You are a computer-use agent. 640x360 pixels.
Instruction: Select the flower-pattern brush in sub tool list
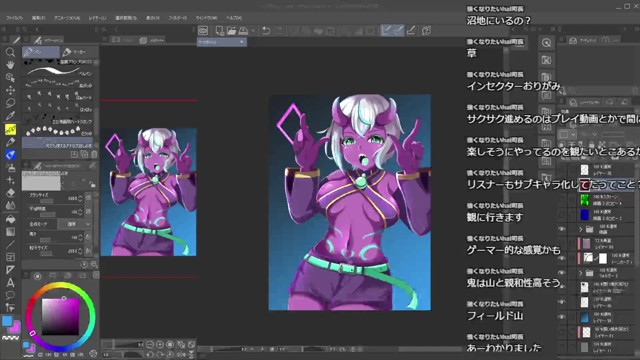click(x=59, y=131)
